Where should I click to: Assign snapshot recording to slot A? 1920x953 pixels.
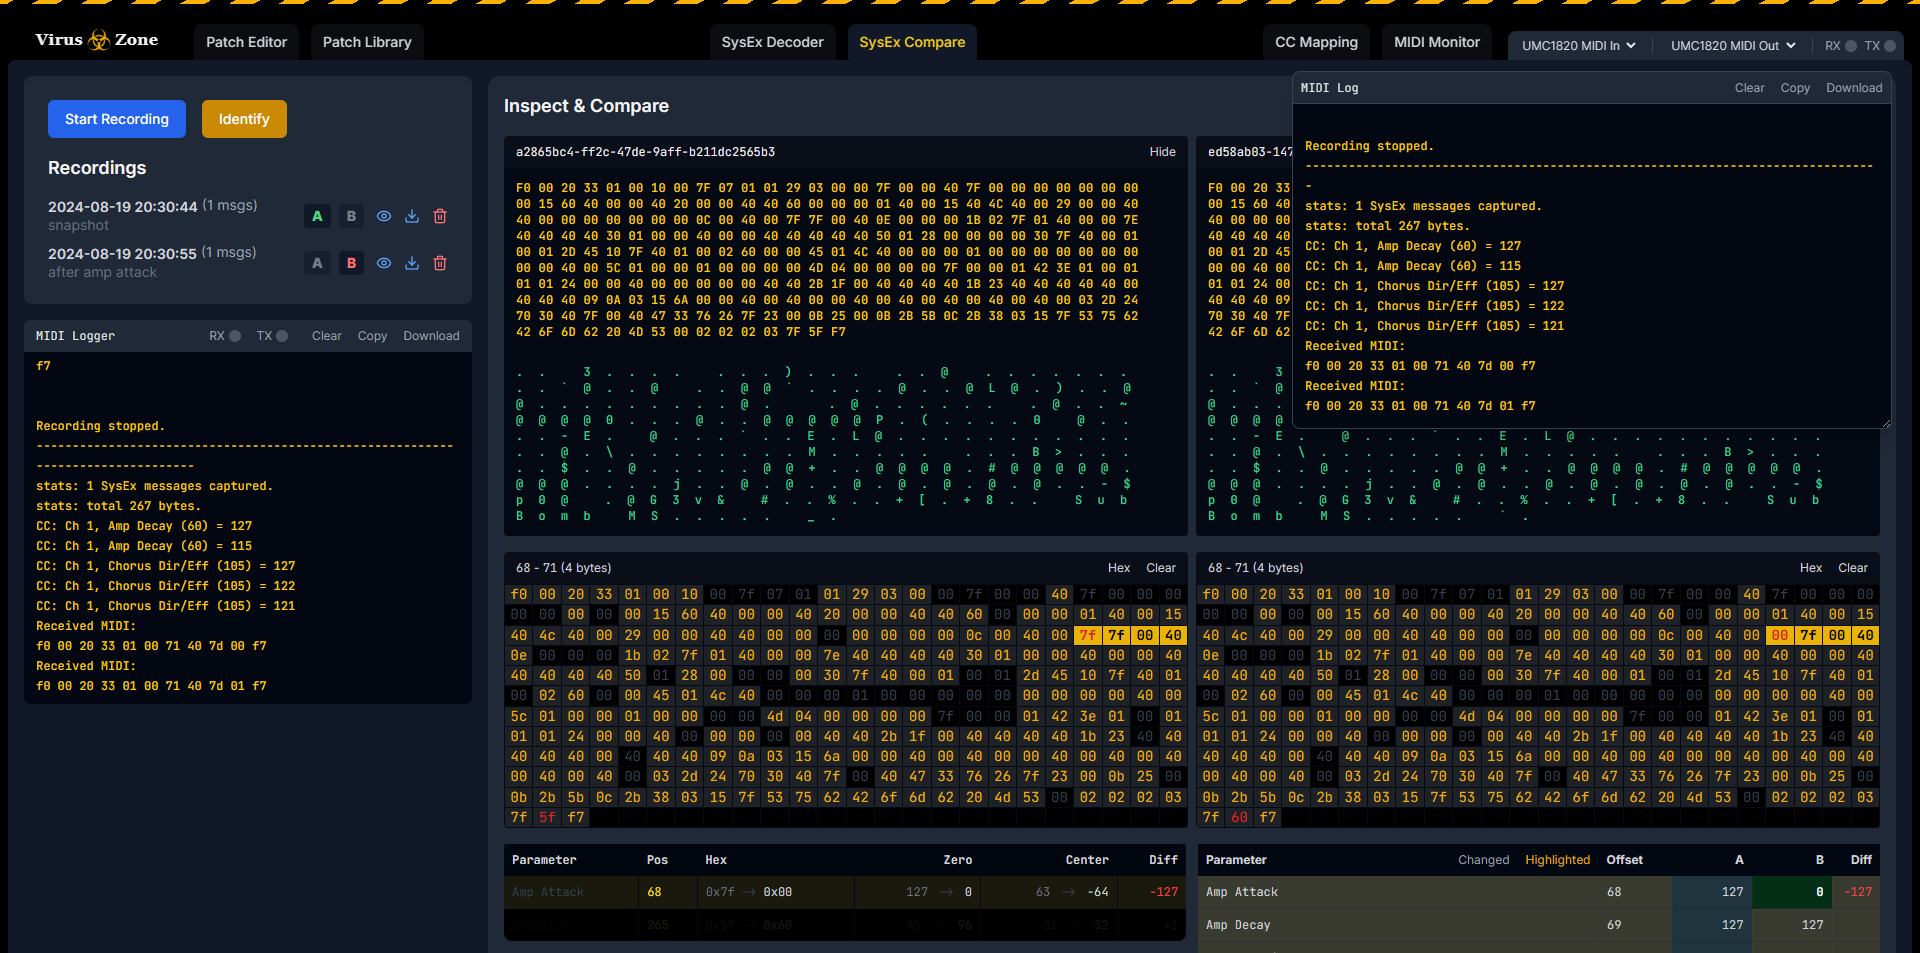click(x=317, y=216)
